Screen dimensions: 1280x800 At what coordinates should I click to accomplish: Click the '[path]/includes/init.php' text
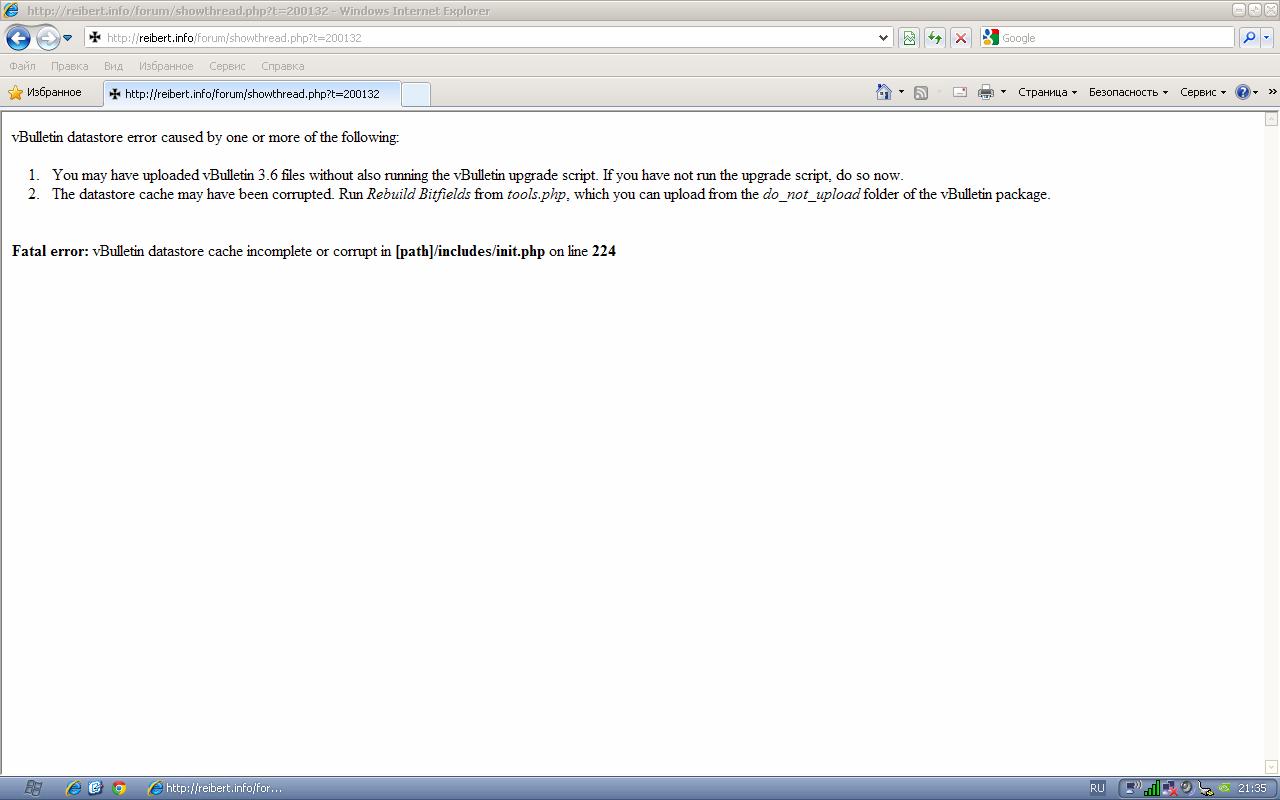tap(470, 251)
